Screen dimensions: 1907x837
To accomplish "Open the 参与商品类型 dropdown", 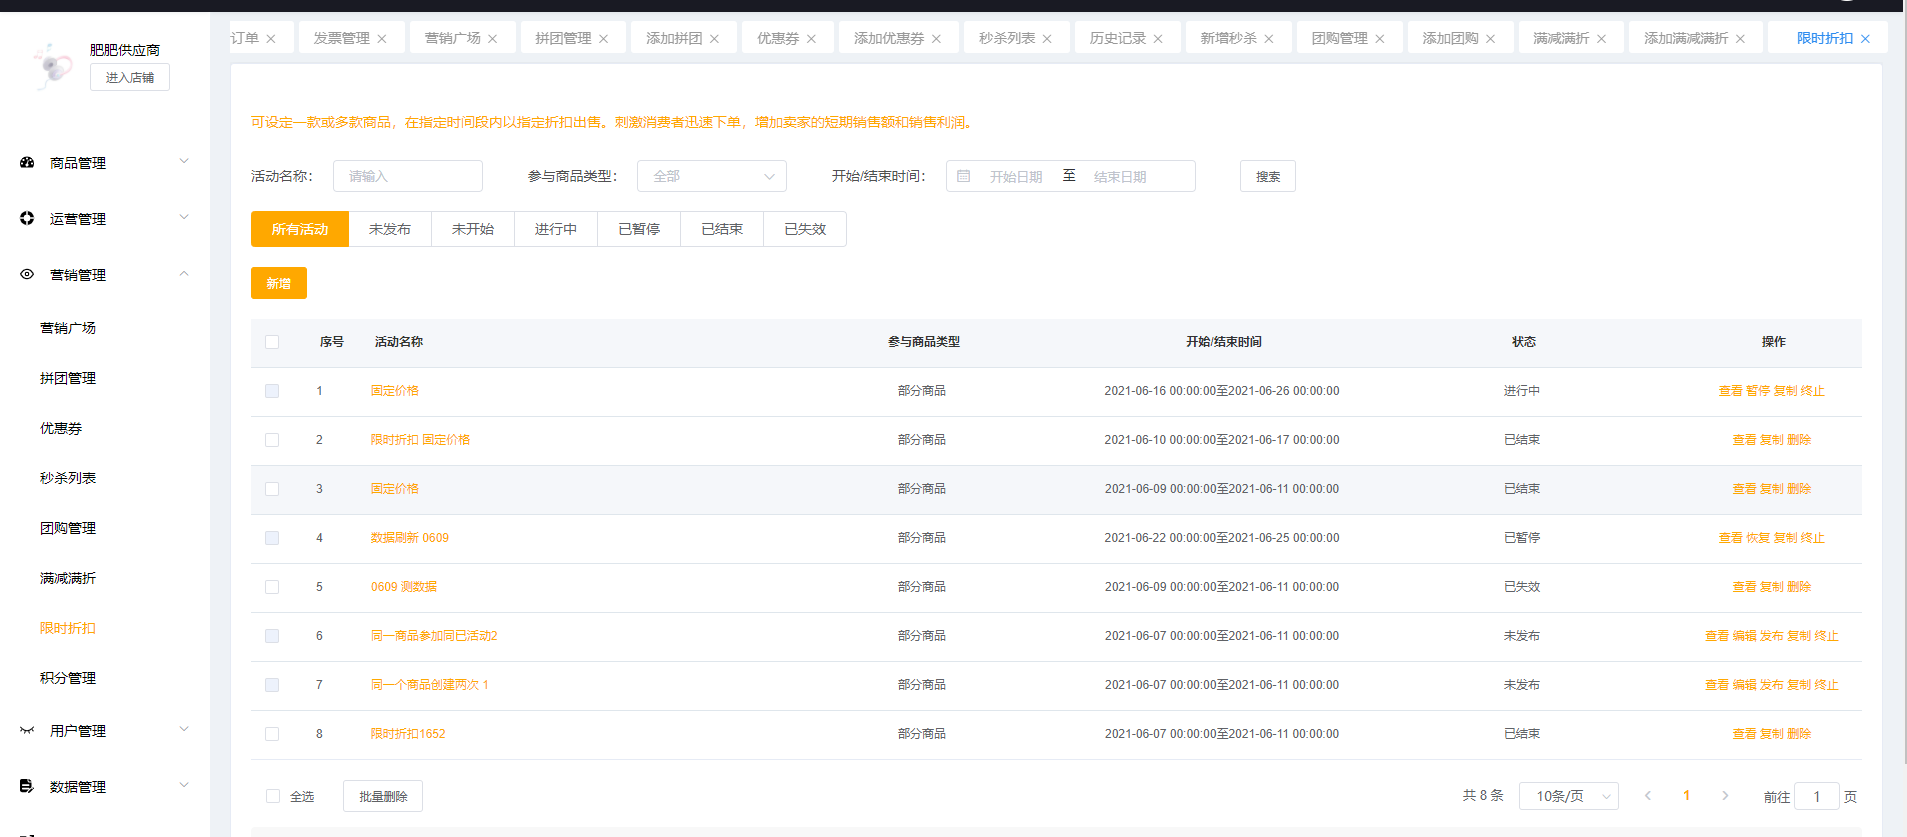I will (x=711, y=176).
